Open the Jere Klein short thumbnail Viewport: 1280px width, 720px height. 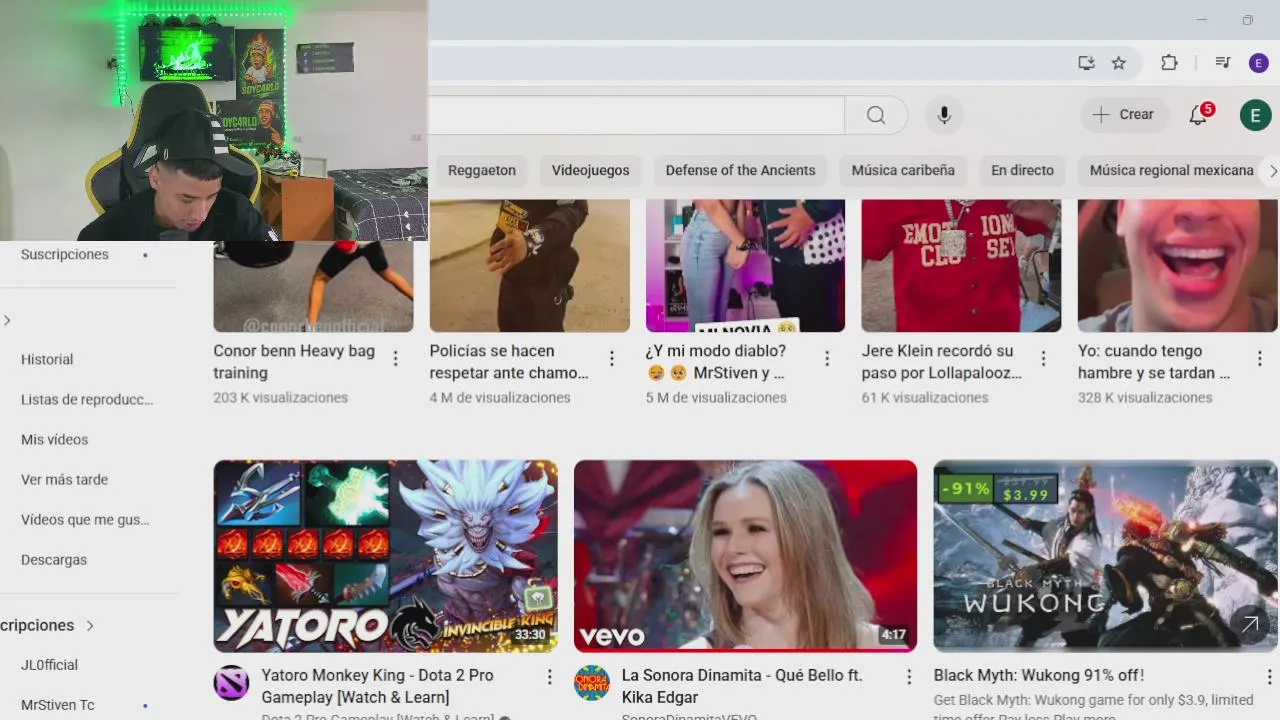coord(961,265)
